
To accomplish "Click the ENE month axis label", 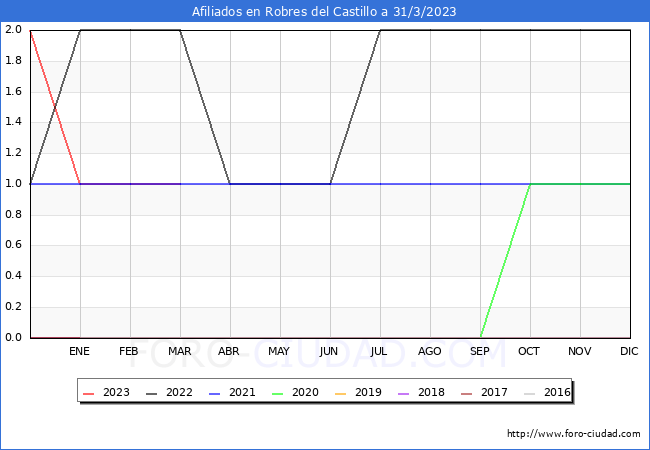I will click(x=79, y=351).
